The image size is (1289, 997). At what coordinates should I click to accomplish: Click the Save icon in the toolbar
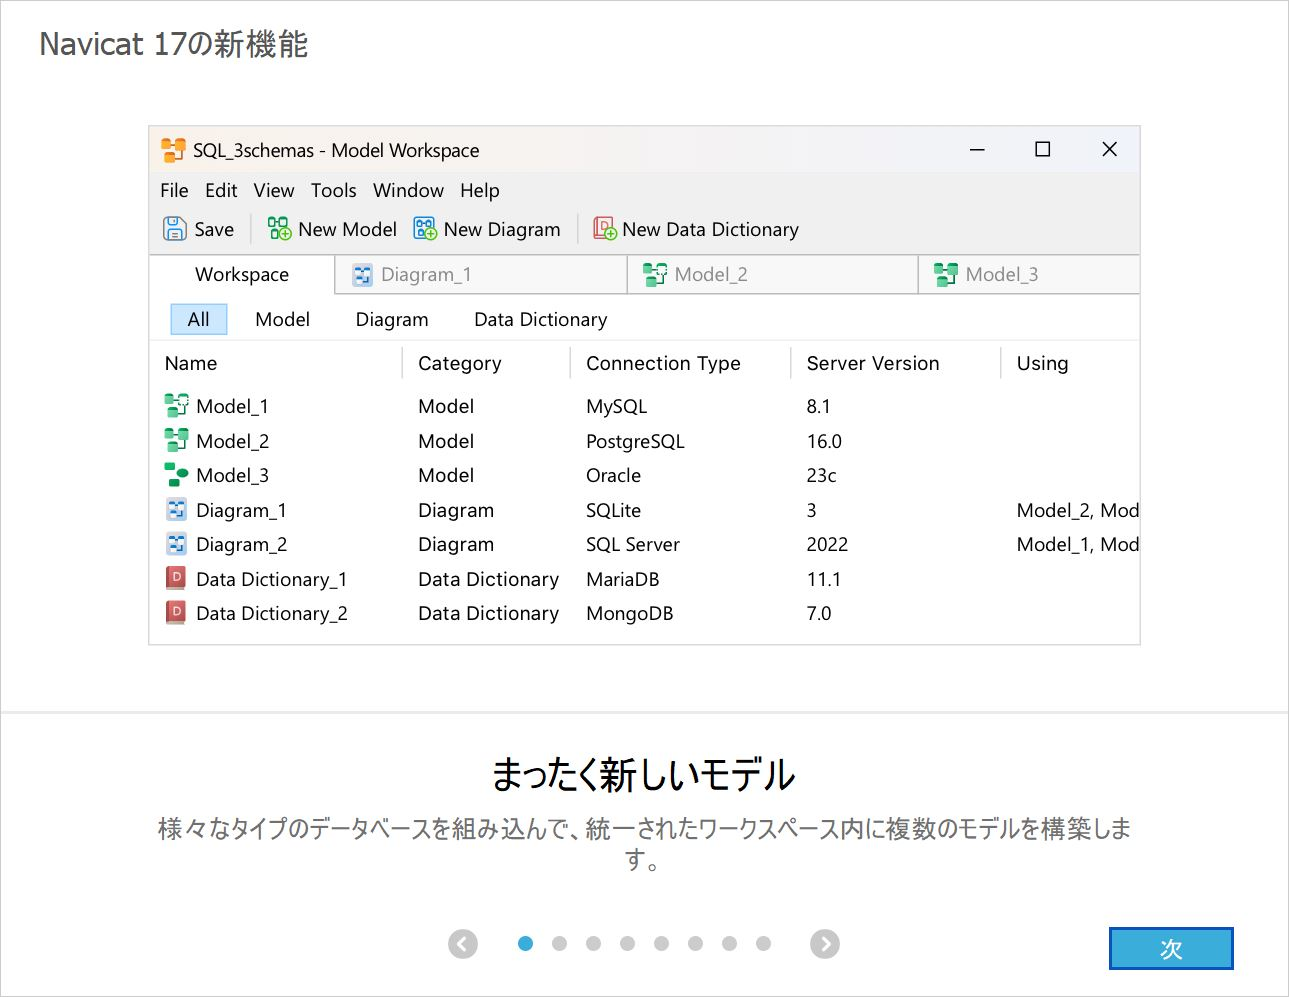point(174,228)
